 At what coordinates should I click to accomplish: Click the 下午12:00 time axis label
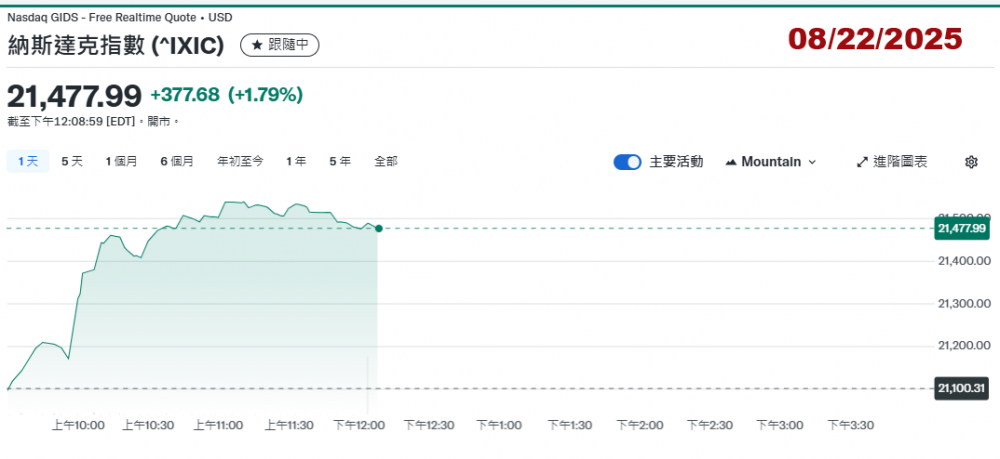358,425
